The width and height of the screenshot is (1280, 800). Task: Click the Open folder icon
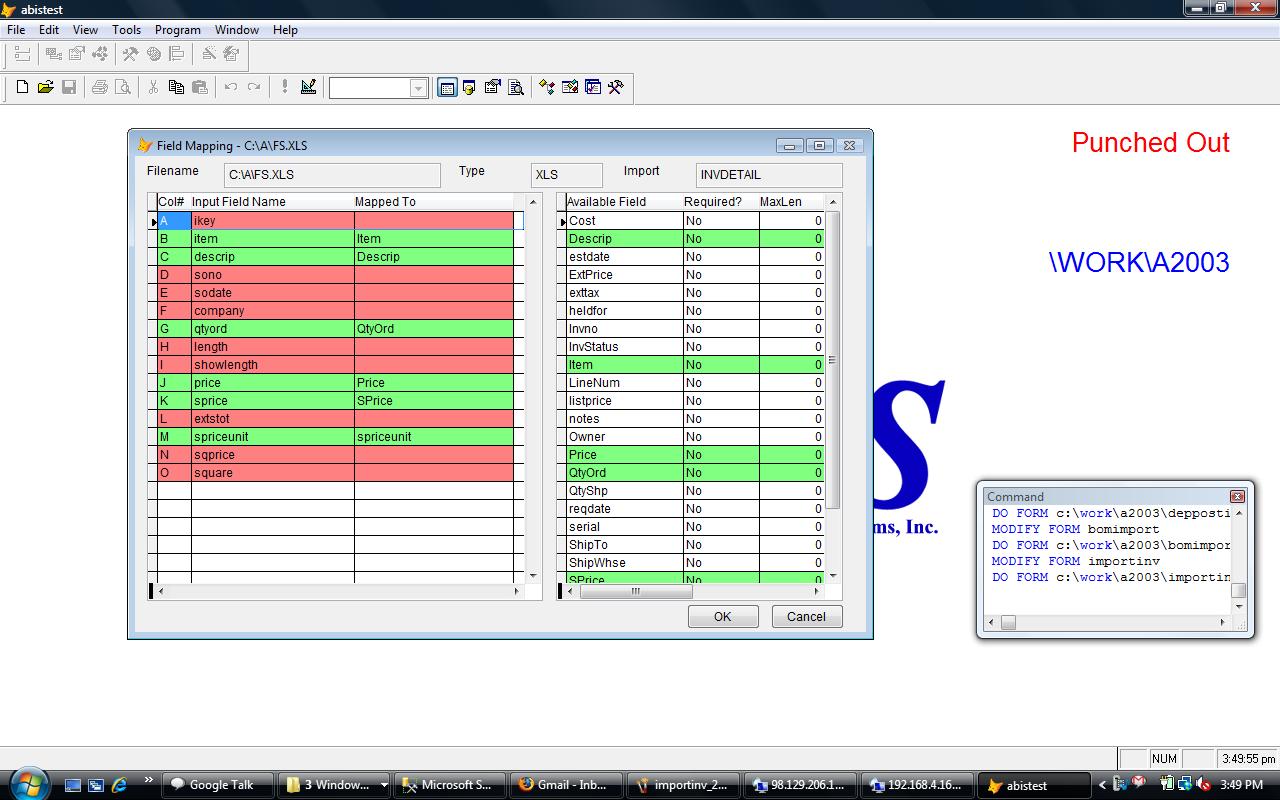pos(45,88)
